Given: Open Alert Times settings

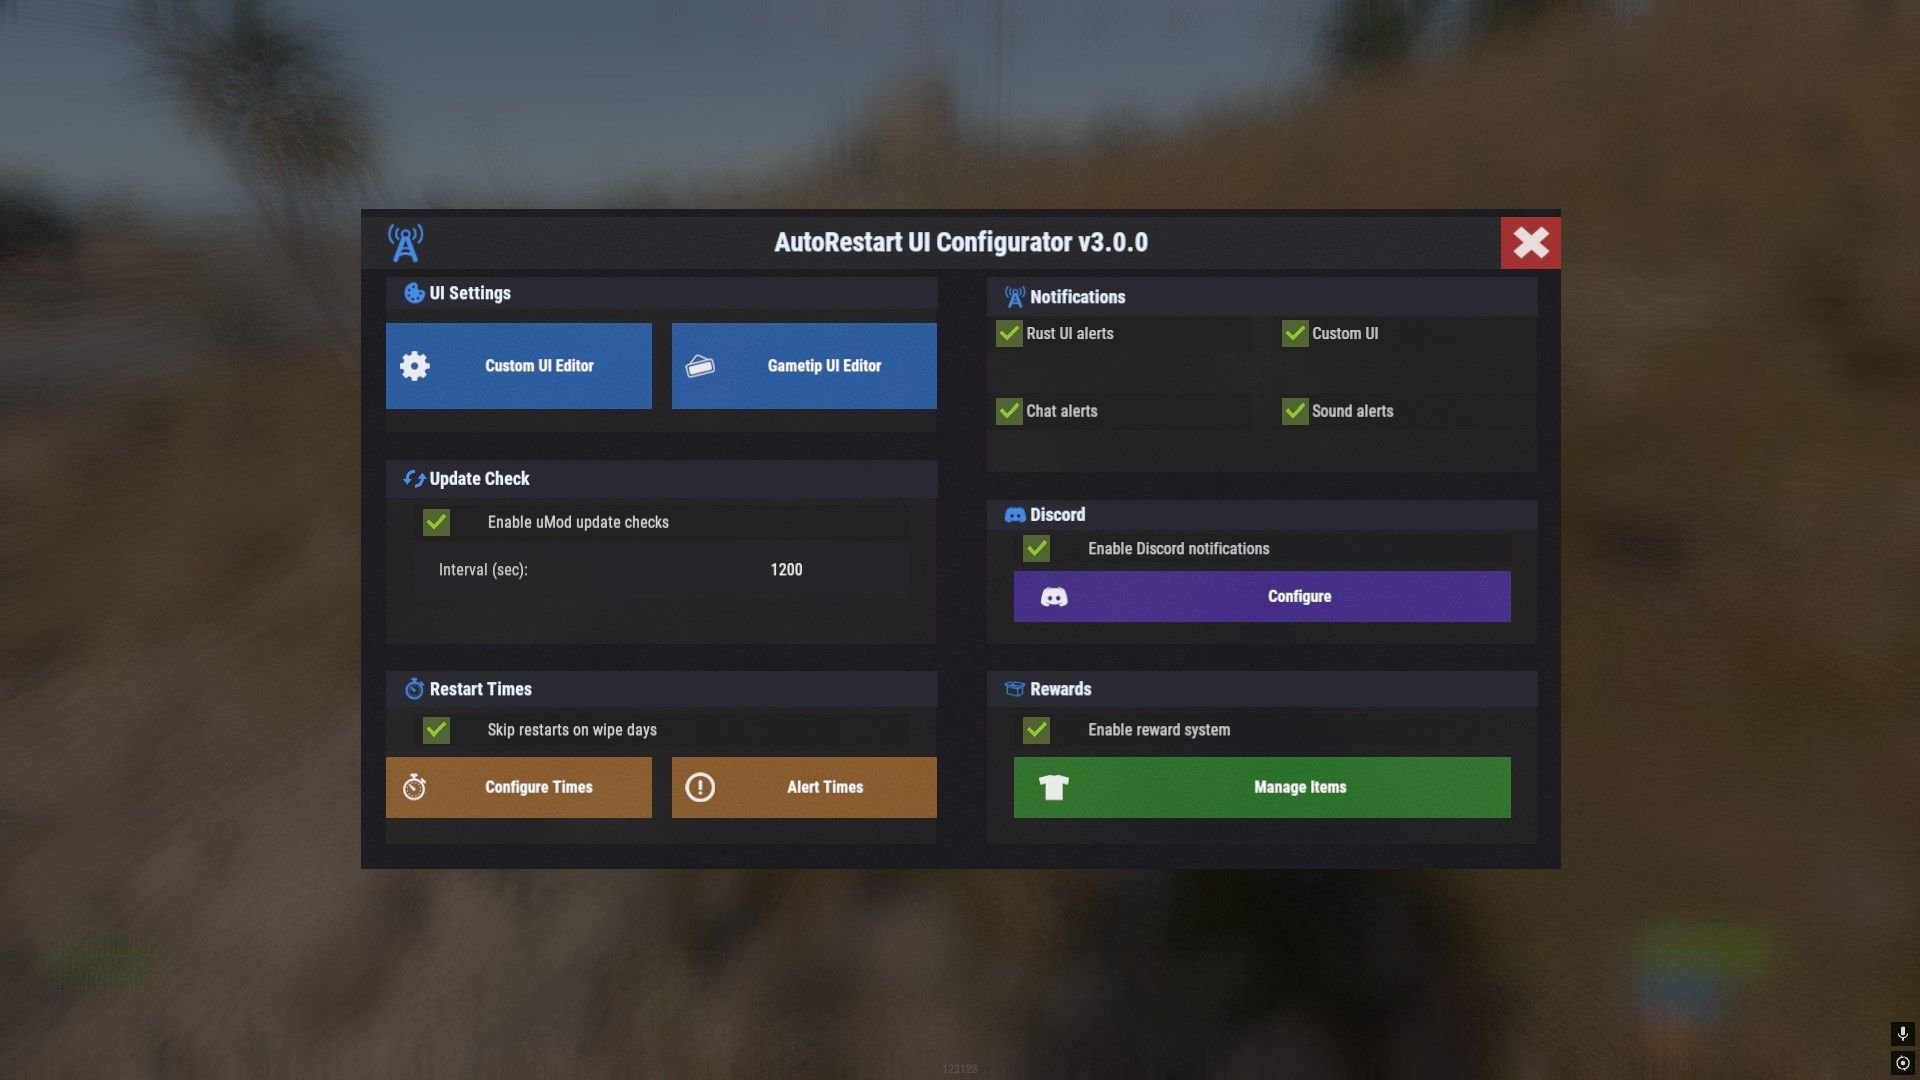Looking at the screenshot, I should (804, 788).
